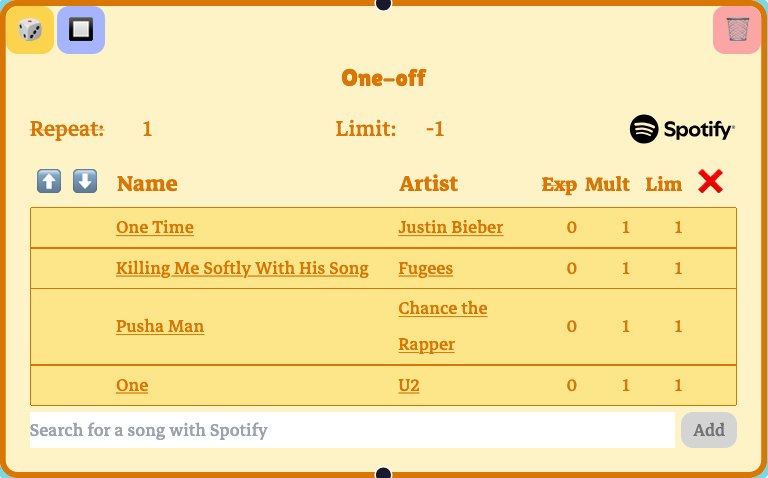The width and height of the screenshot is (768, 478).
Task: Open the Pusha Man song link
Action: (x=160, y=326)
